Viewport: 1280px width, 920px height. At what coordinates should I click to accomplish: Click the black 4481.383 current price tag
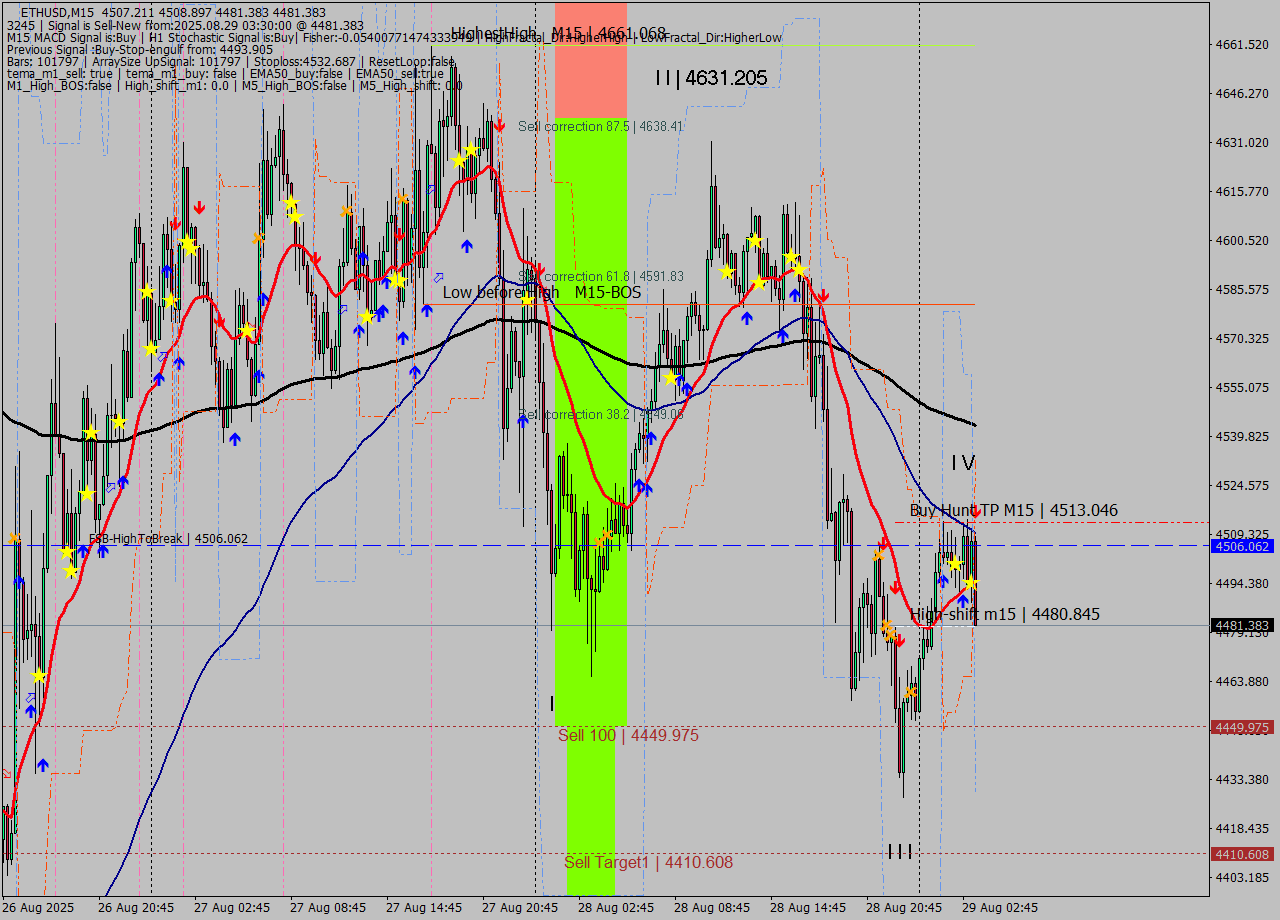(x=1241, y=626)
